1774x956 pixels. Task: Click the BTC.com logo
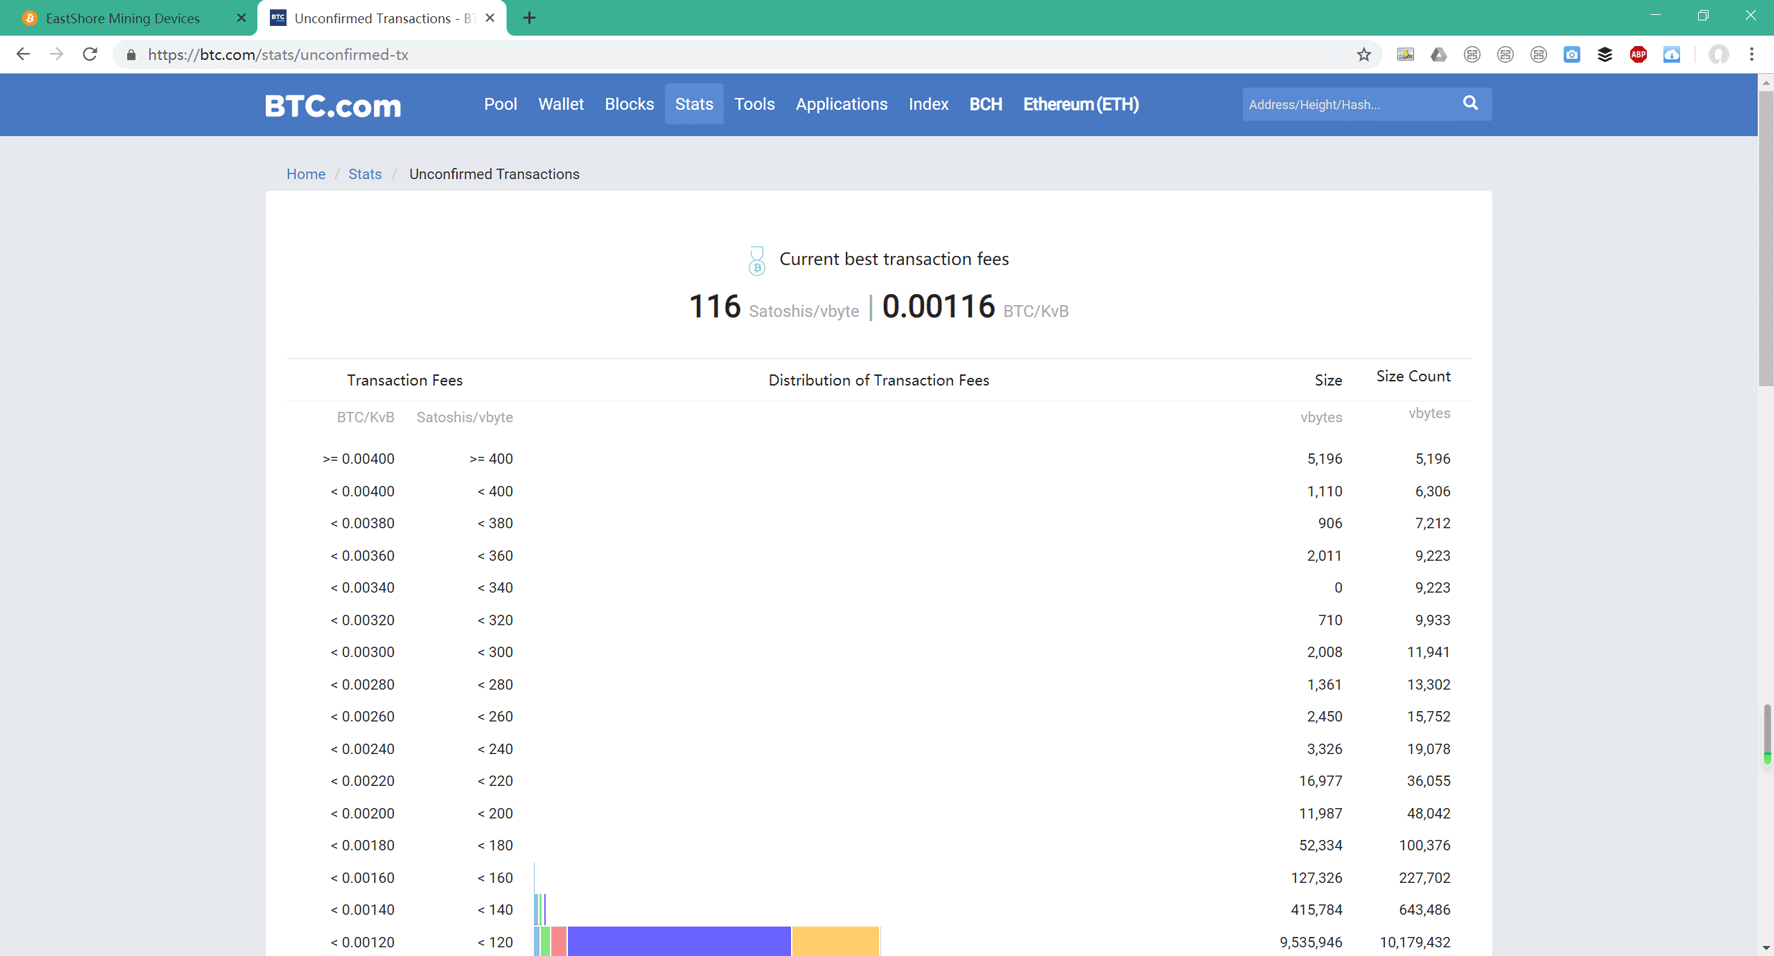pyautogui.click(x=333, y=105)
